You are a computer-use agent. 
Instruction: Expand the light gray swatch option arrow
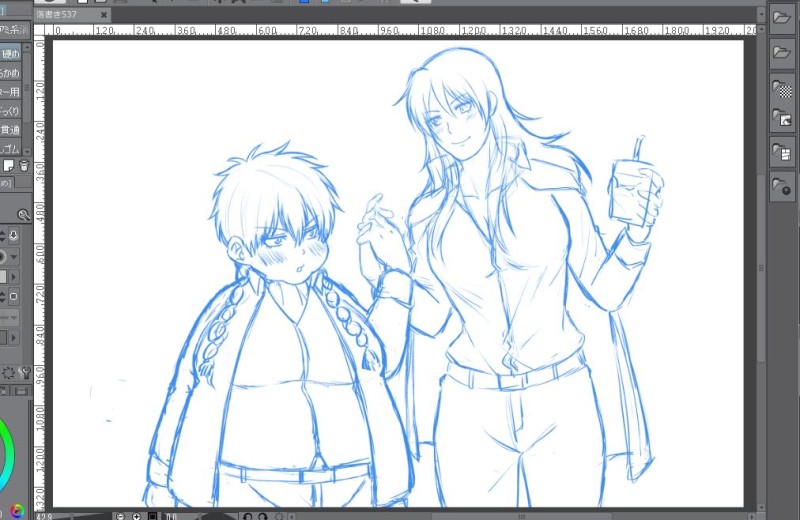(14, 277)
